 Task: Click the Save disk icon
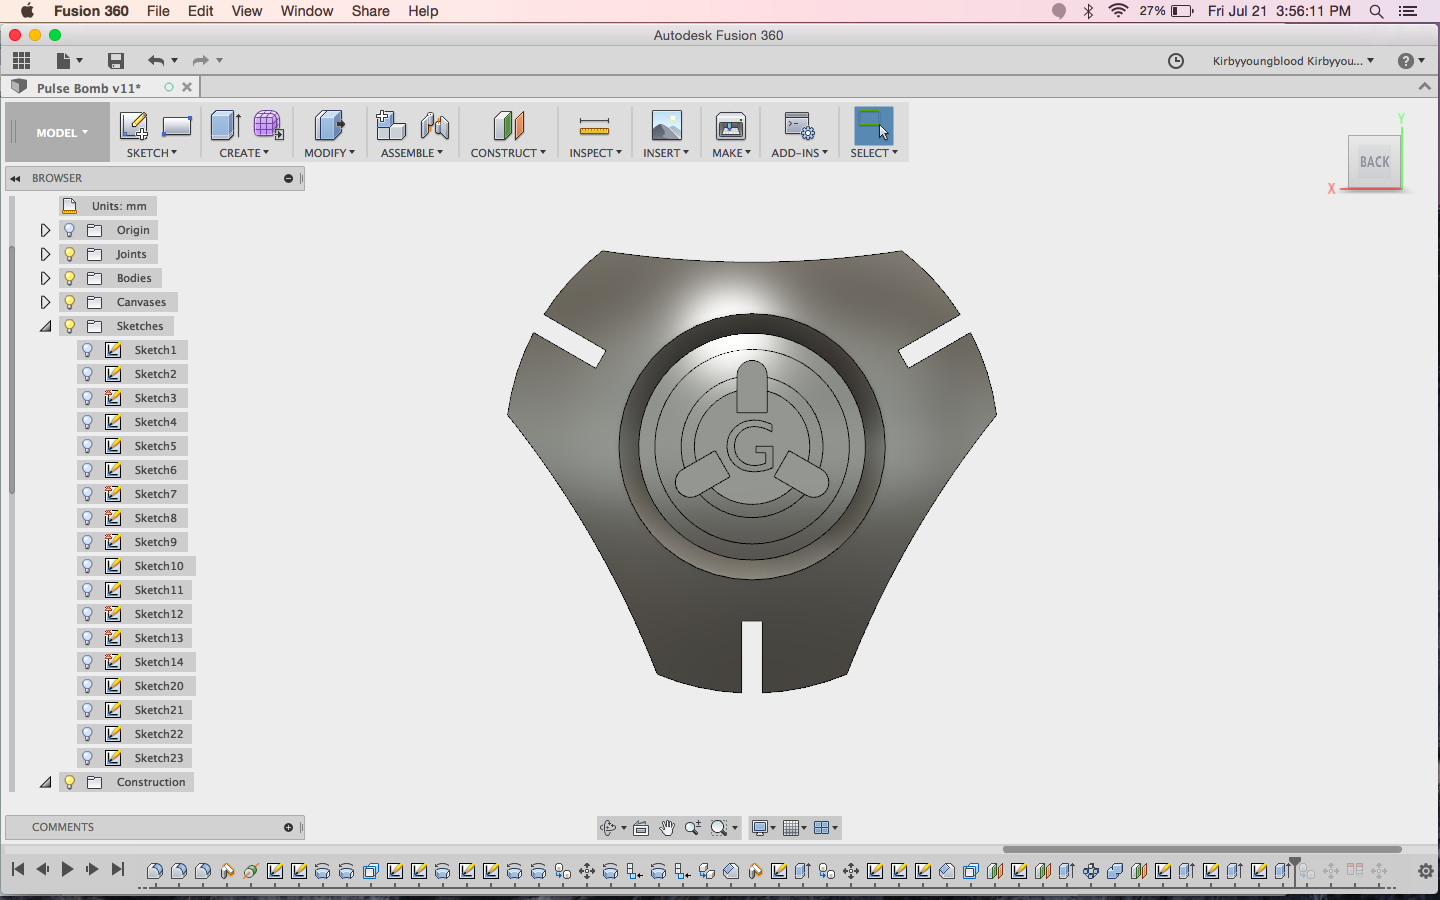(x=116, y=60)
